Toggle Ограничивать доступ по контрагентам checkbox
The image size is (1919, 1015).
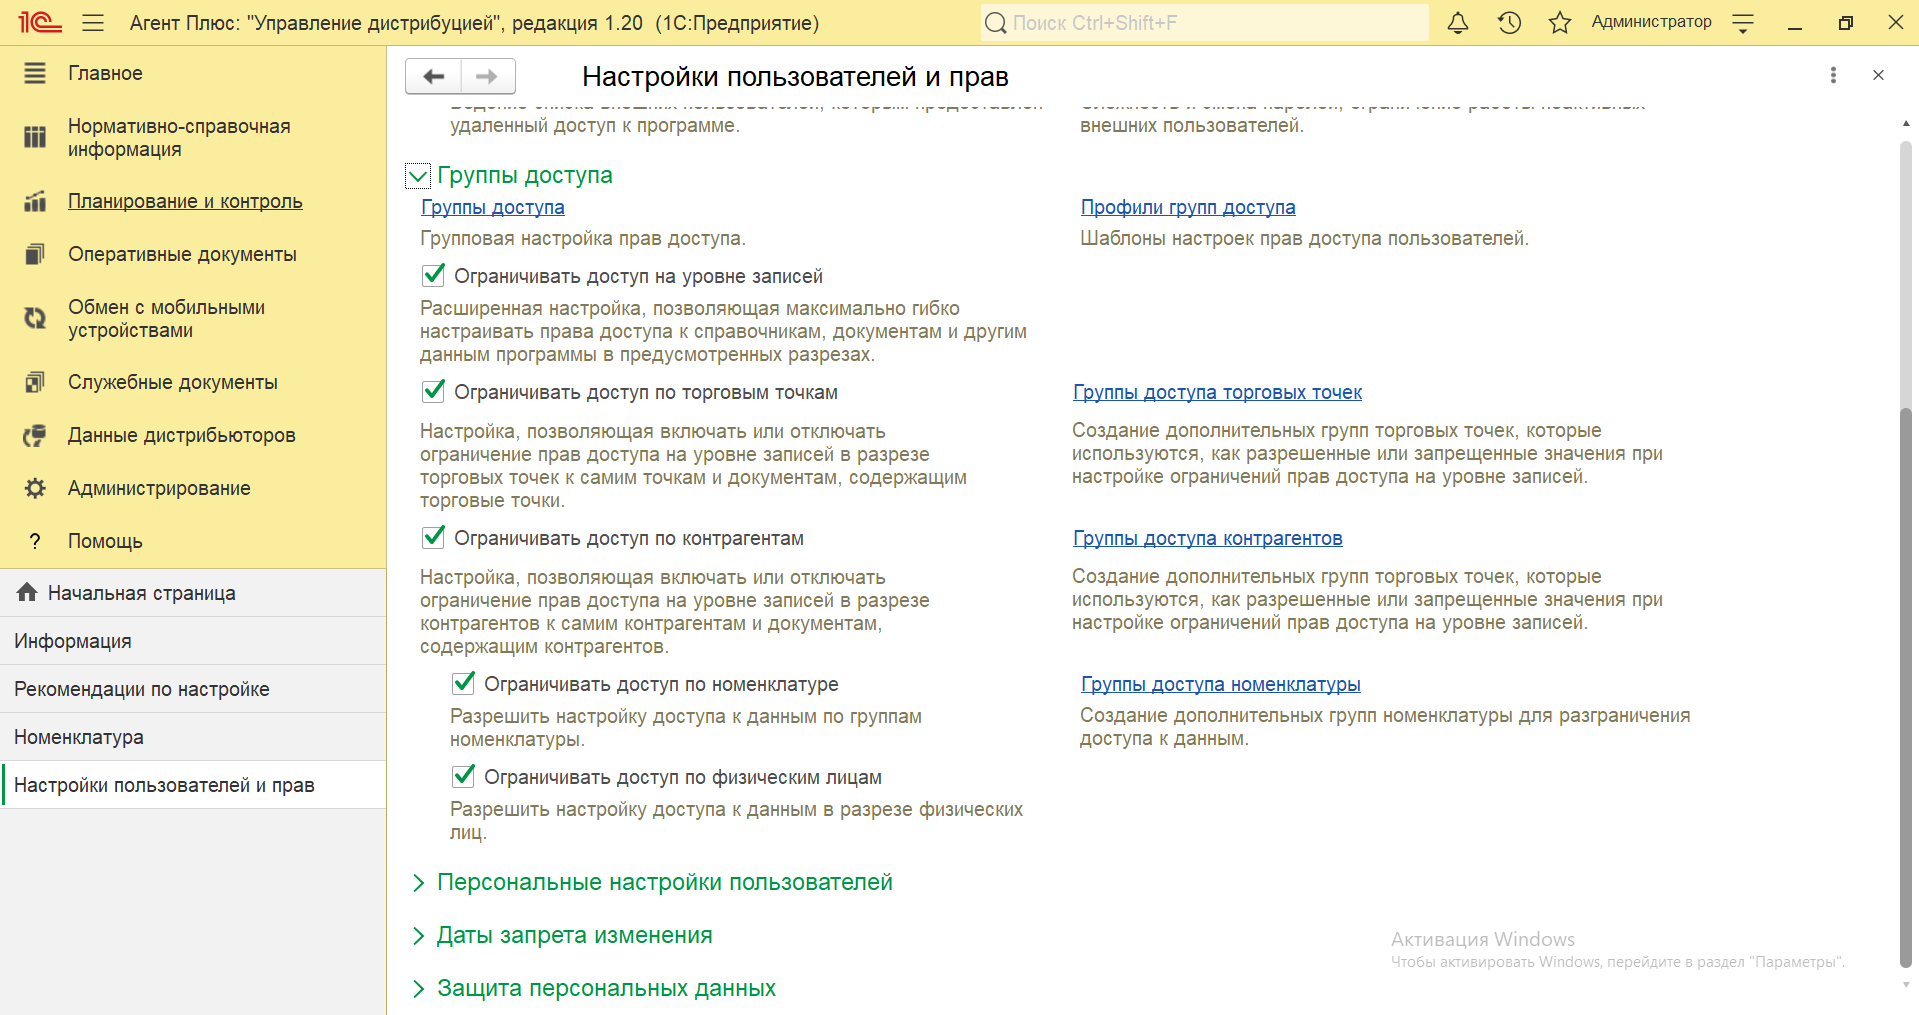pos(434,537)
